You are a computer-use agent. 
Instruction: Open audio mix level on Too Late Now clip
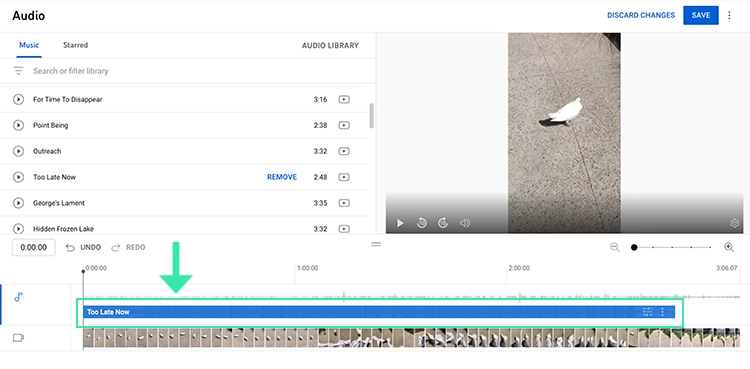coord(647,312)
